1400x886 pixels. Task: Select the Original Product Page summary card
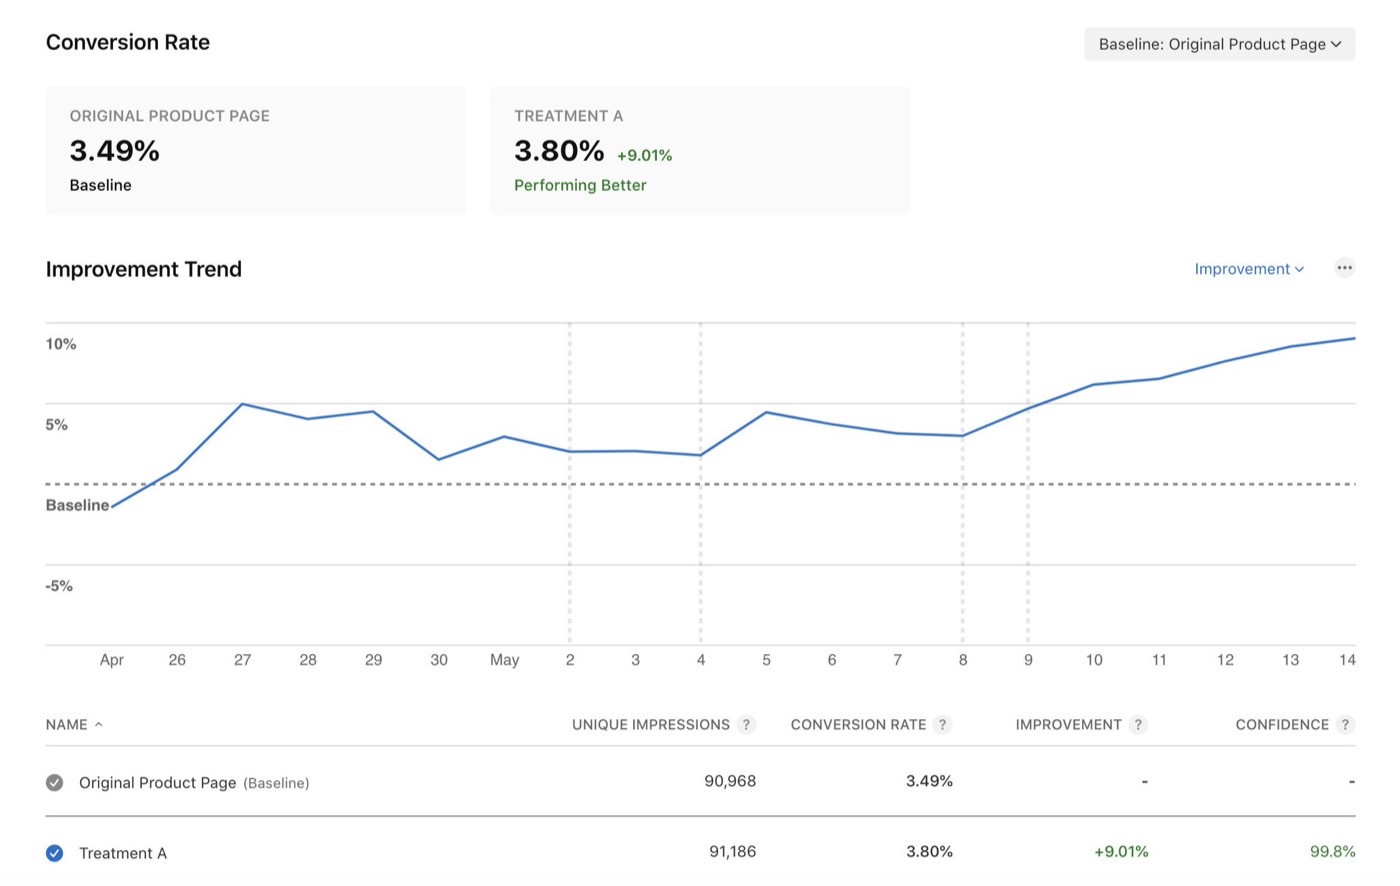[x=256, y=150]
